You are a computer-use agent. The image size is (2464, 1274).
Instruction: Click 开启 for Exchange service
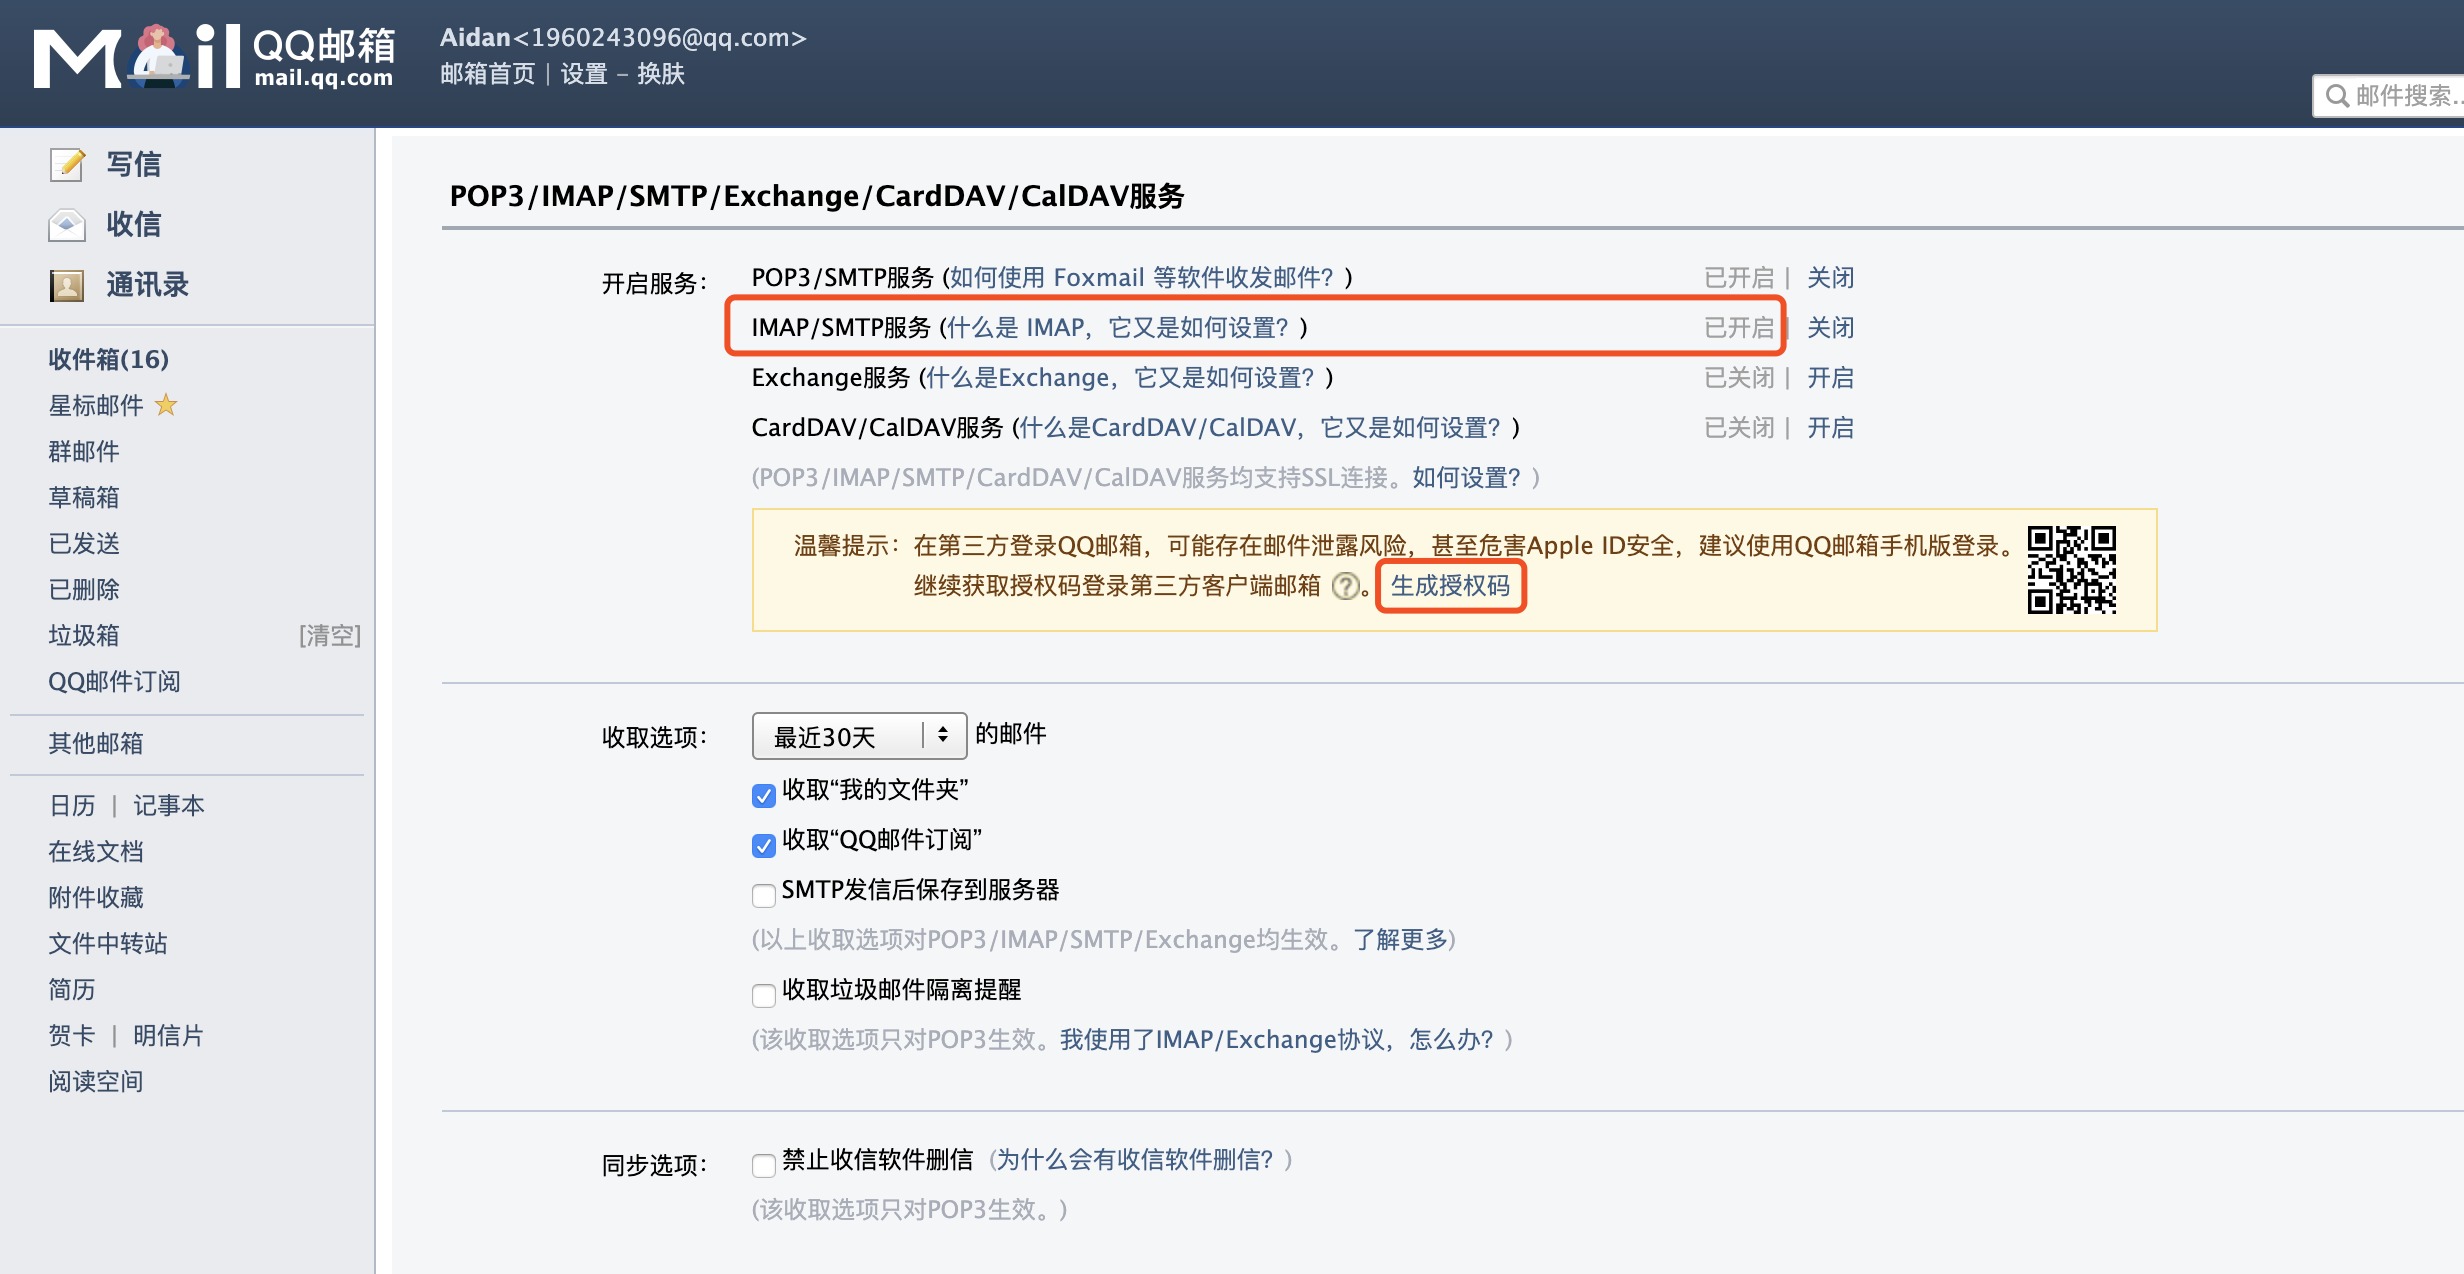(1830, 378)
